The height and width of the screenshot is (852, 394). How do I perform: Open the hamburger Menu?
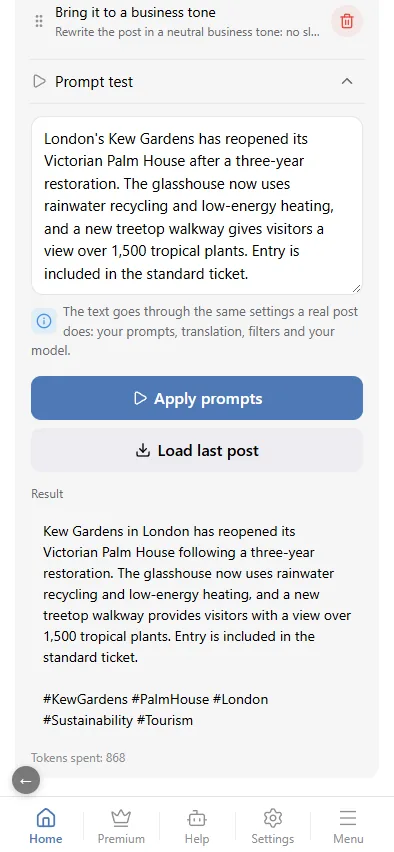348,826
